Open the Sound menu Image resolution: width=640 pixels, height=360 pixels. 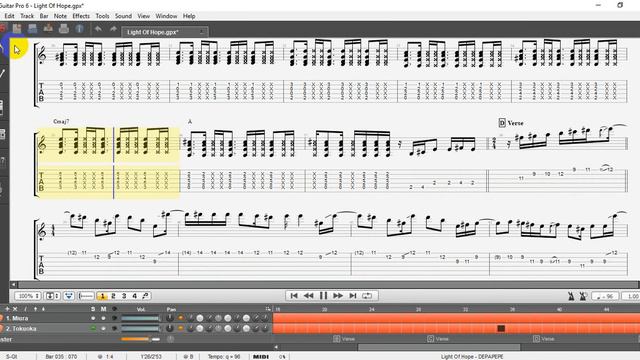point(123,16)
